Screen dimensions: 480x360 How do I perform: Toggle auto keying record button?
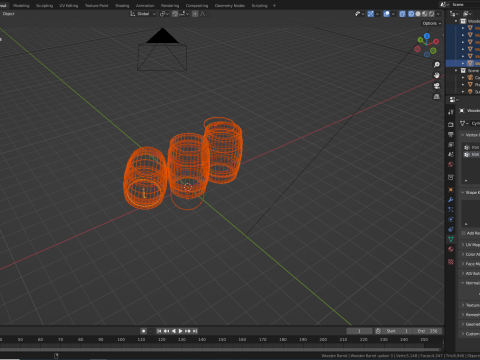(144, 331)
